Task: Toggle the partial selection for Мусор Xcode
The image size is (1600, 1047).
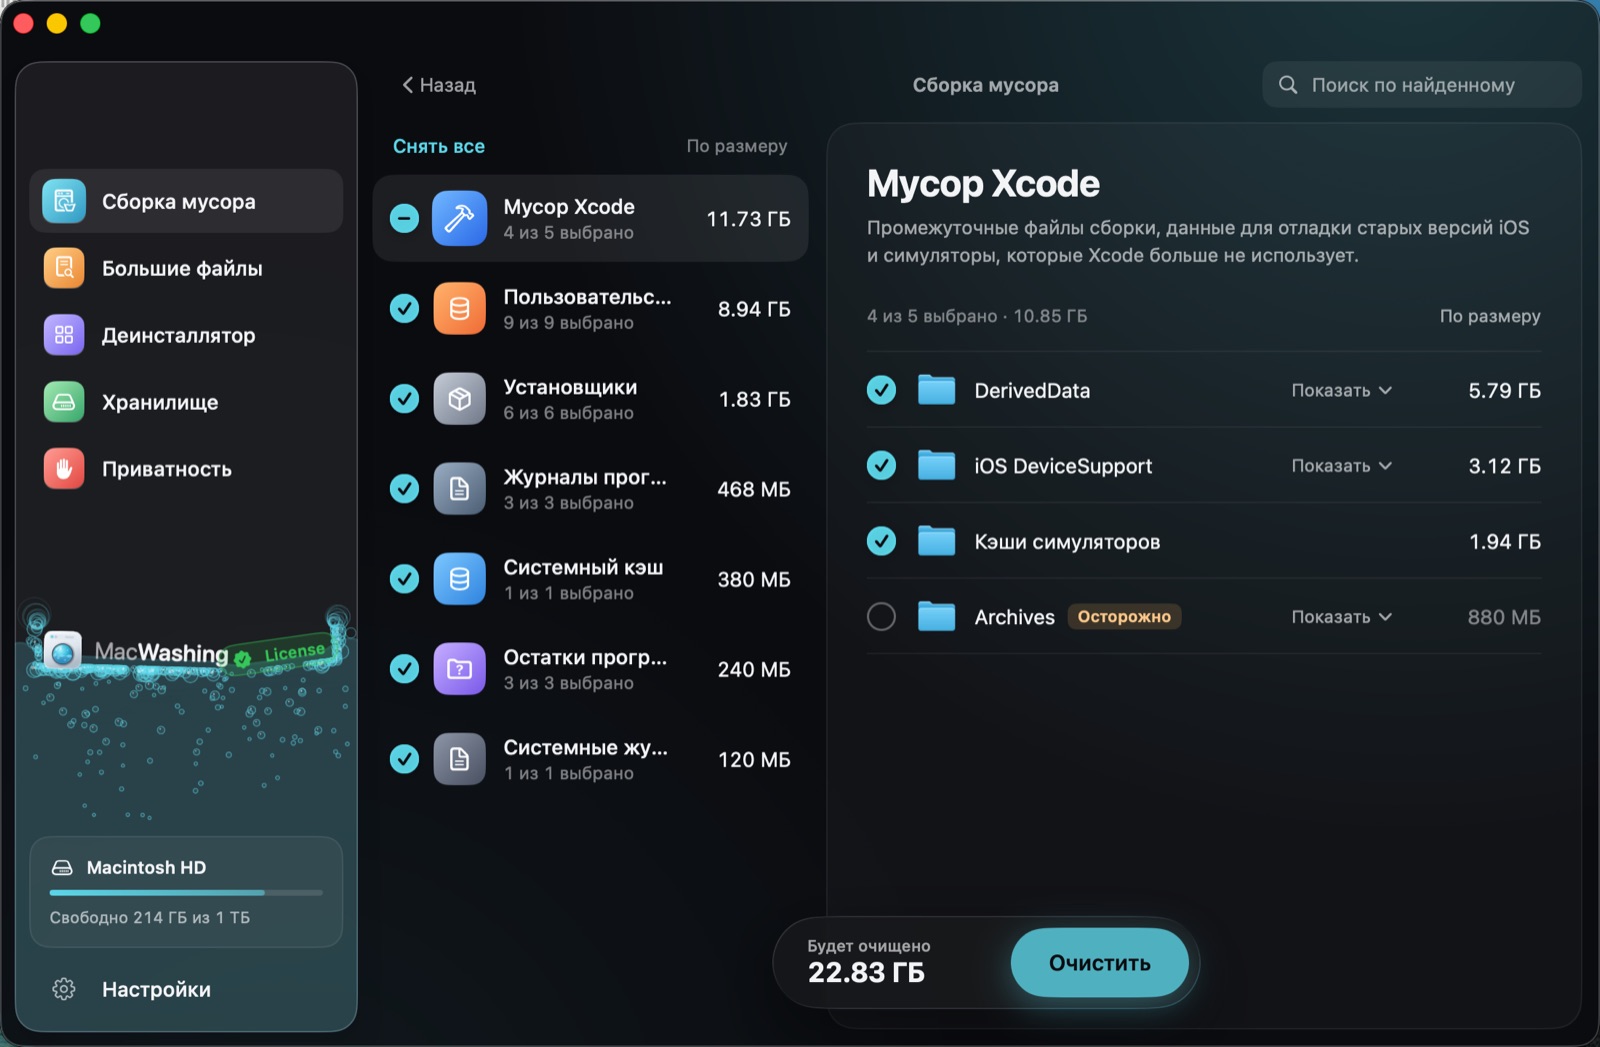Action: point(404,218)
